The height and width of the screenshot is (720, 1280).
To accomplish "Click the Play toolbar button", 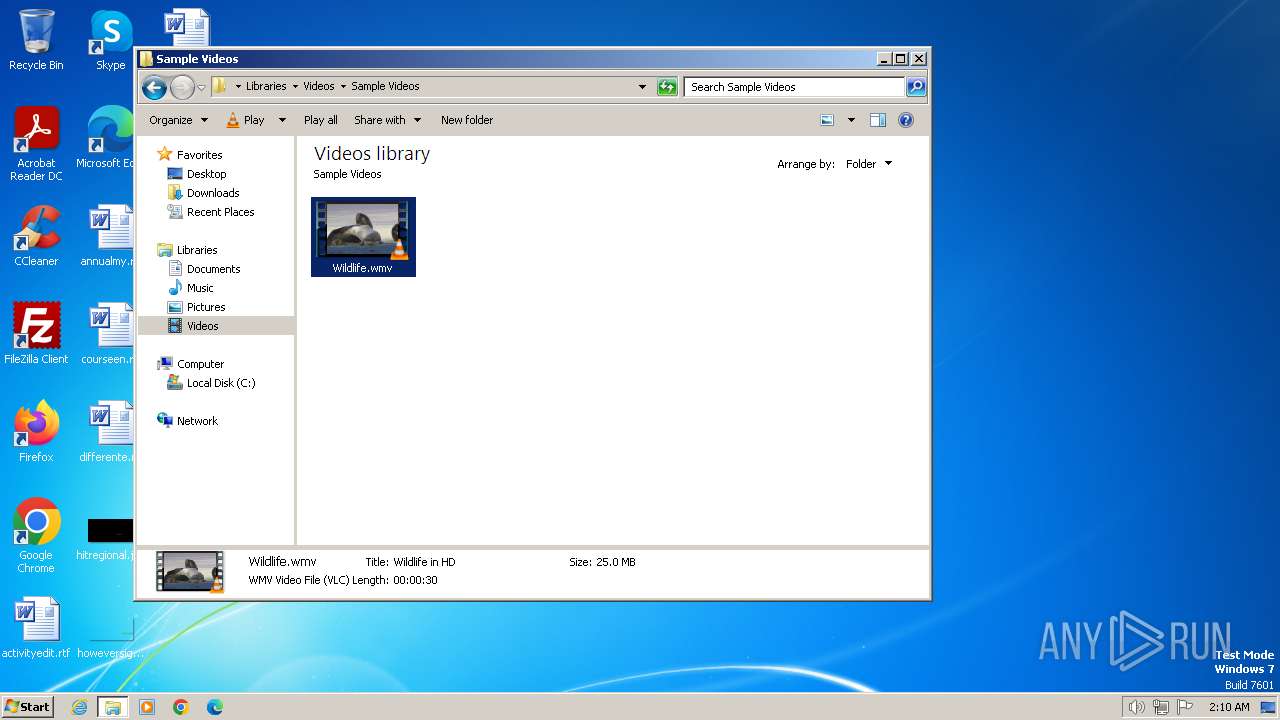I will pos(245,120).
